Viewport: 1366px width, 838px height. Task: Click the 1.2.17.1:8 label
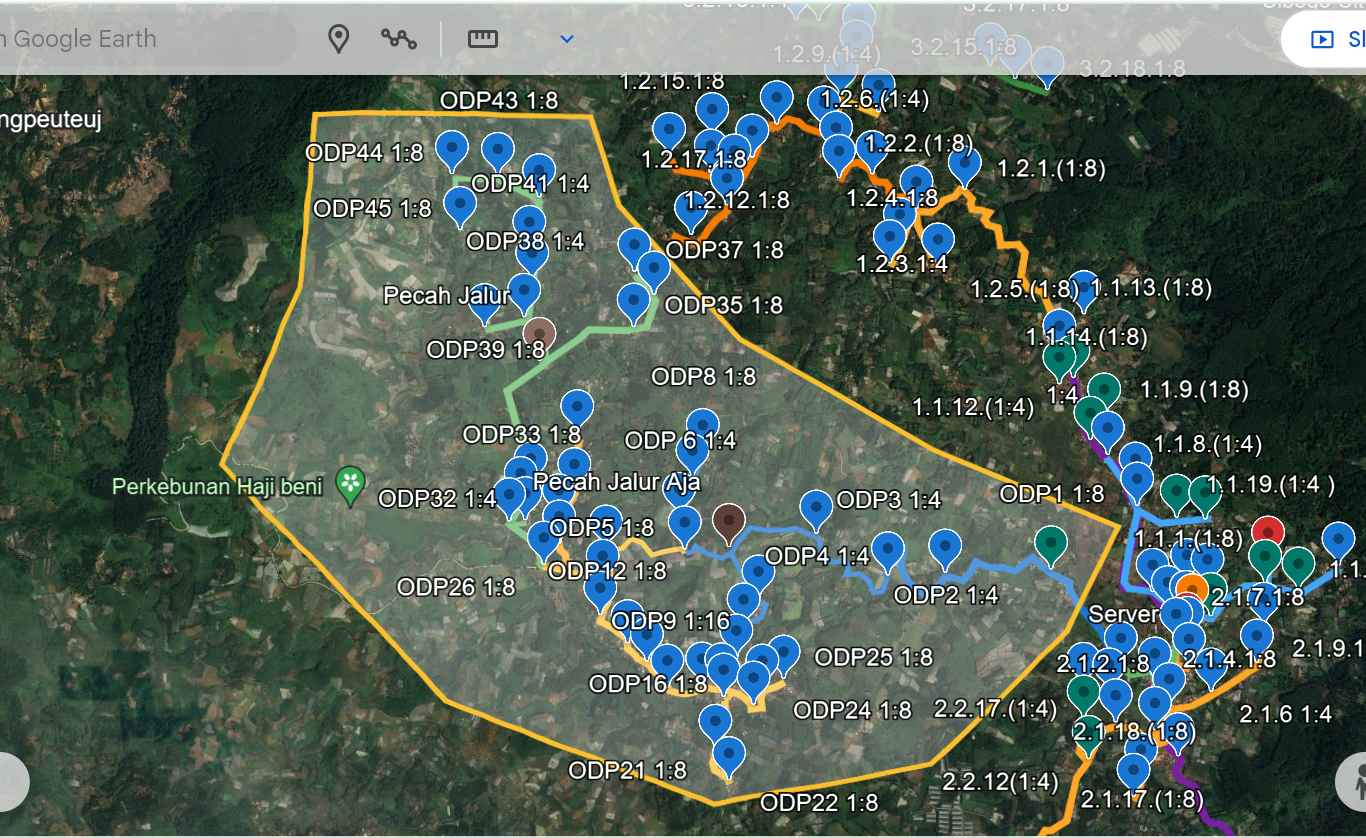point(694,159)
